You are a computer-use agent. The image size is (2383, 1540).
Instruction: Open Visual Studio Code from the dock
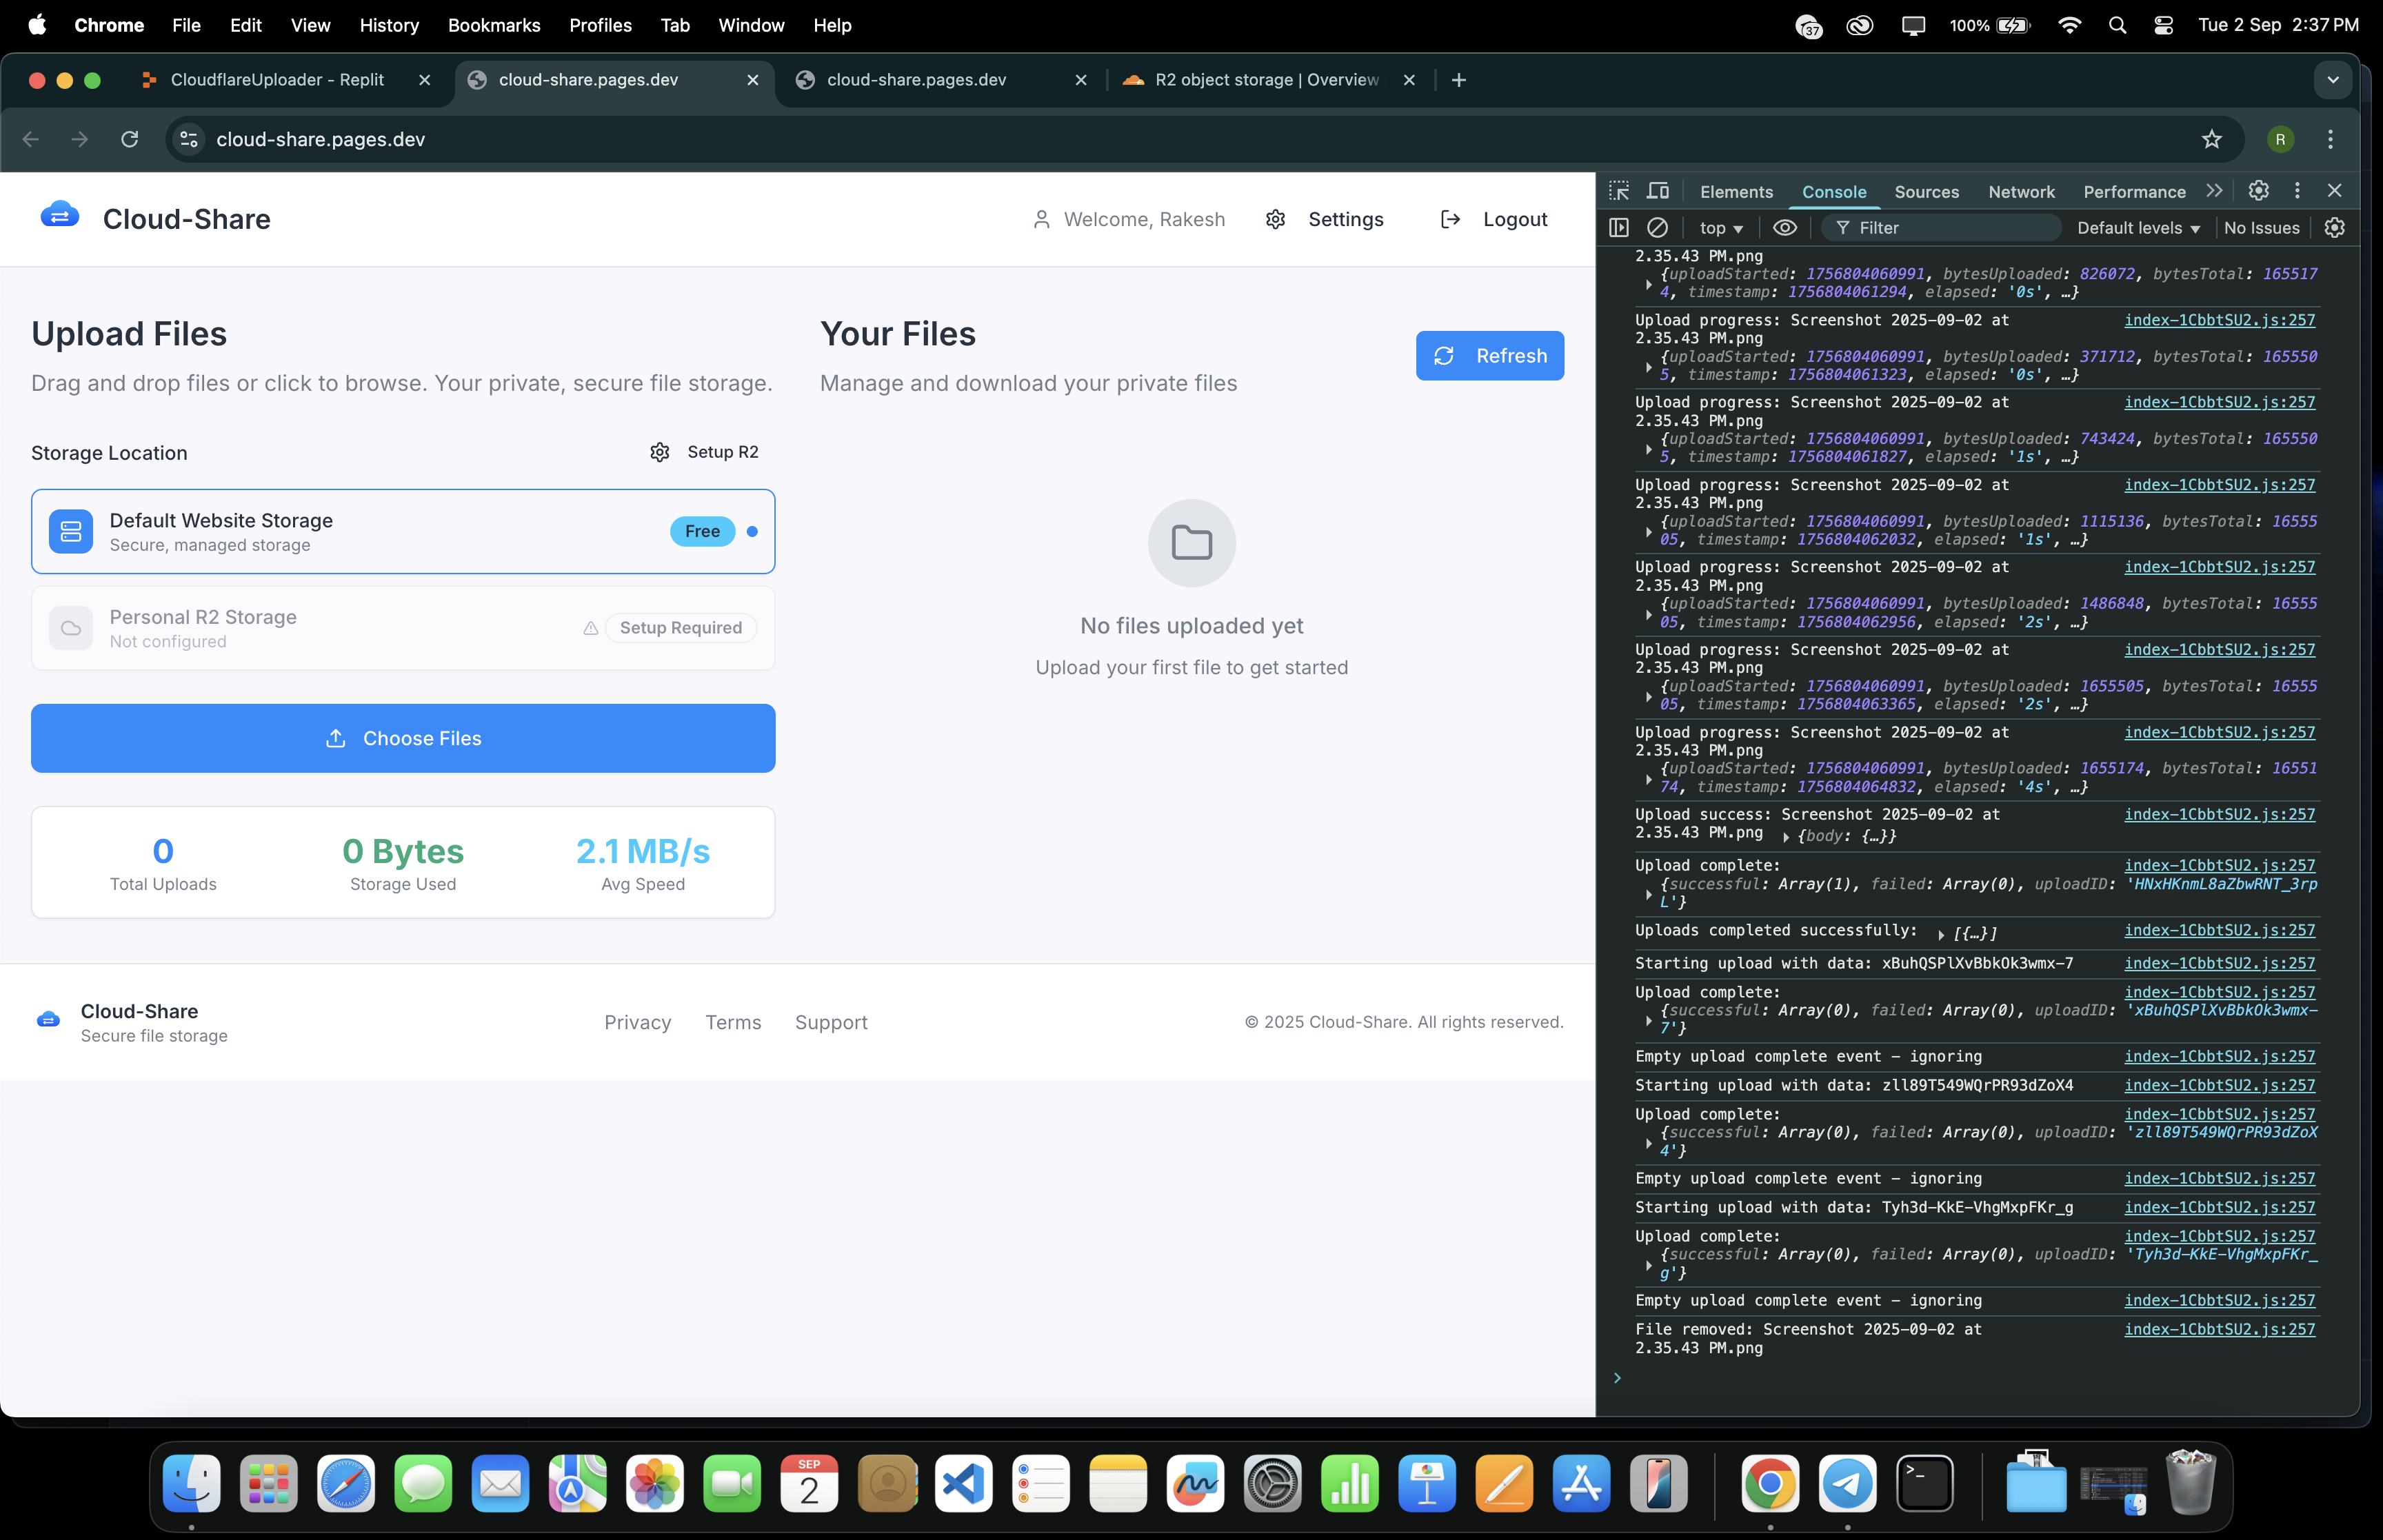point(964,1484)
